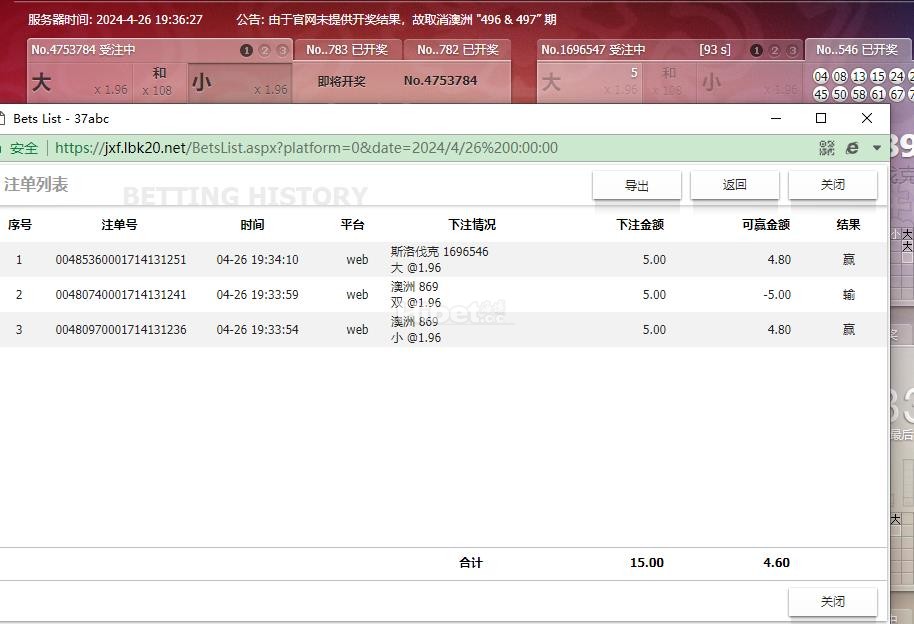Switch to the No..783 已开奖 tab
Image resolution: width=914 pixels, height=624 pixels.
tap(347, 50)
